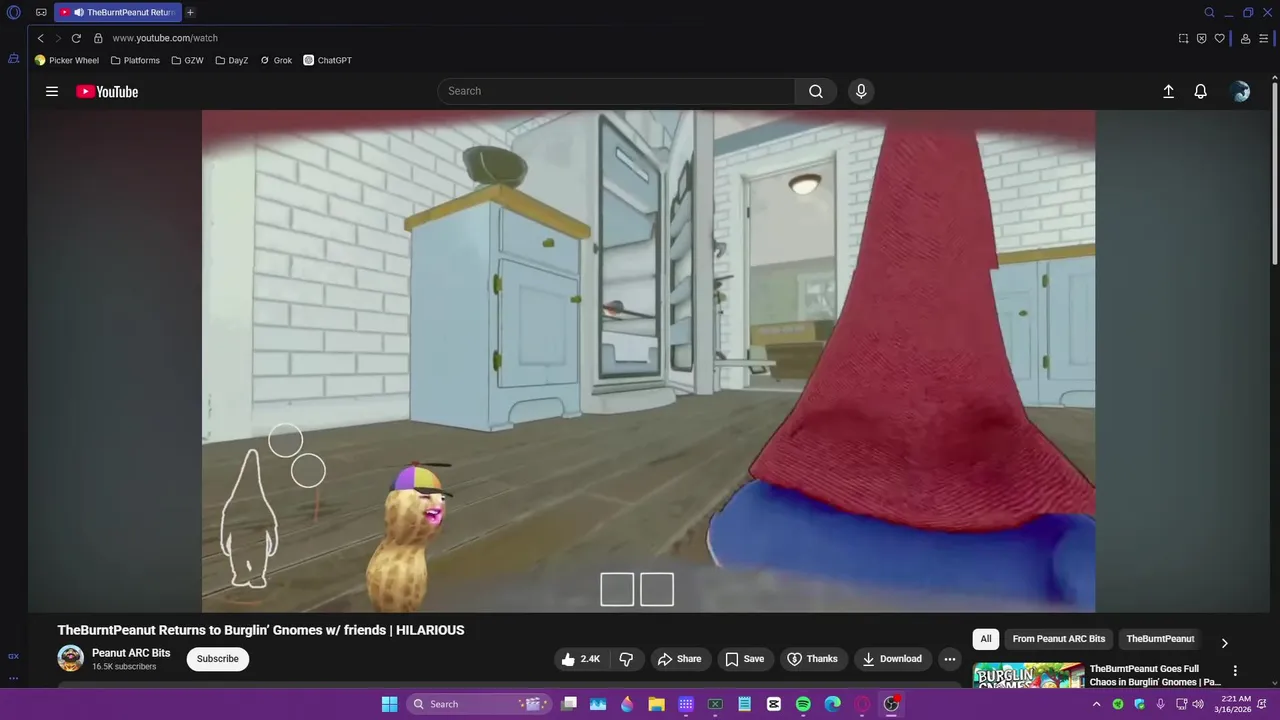Open the GZW bookmark folder
The height and width of the screenshot is (720, 1280).
(x=187, y=60)
